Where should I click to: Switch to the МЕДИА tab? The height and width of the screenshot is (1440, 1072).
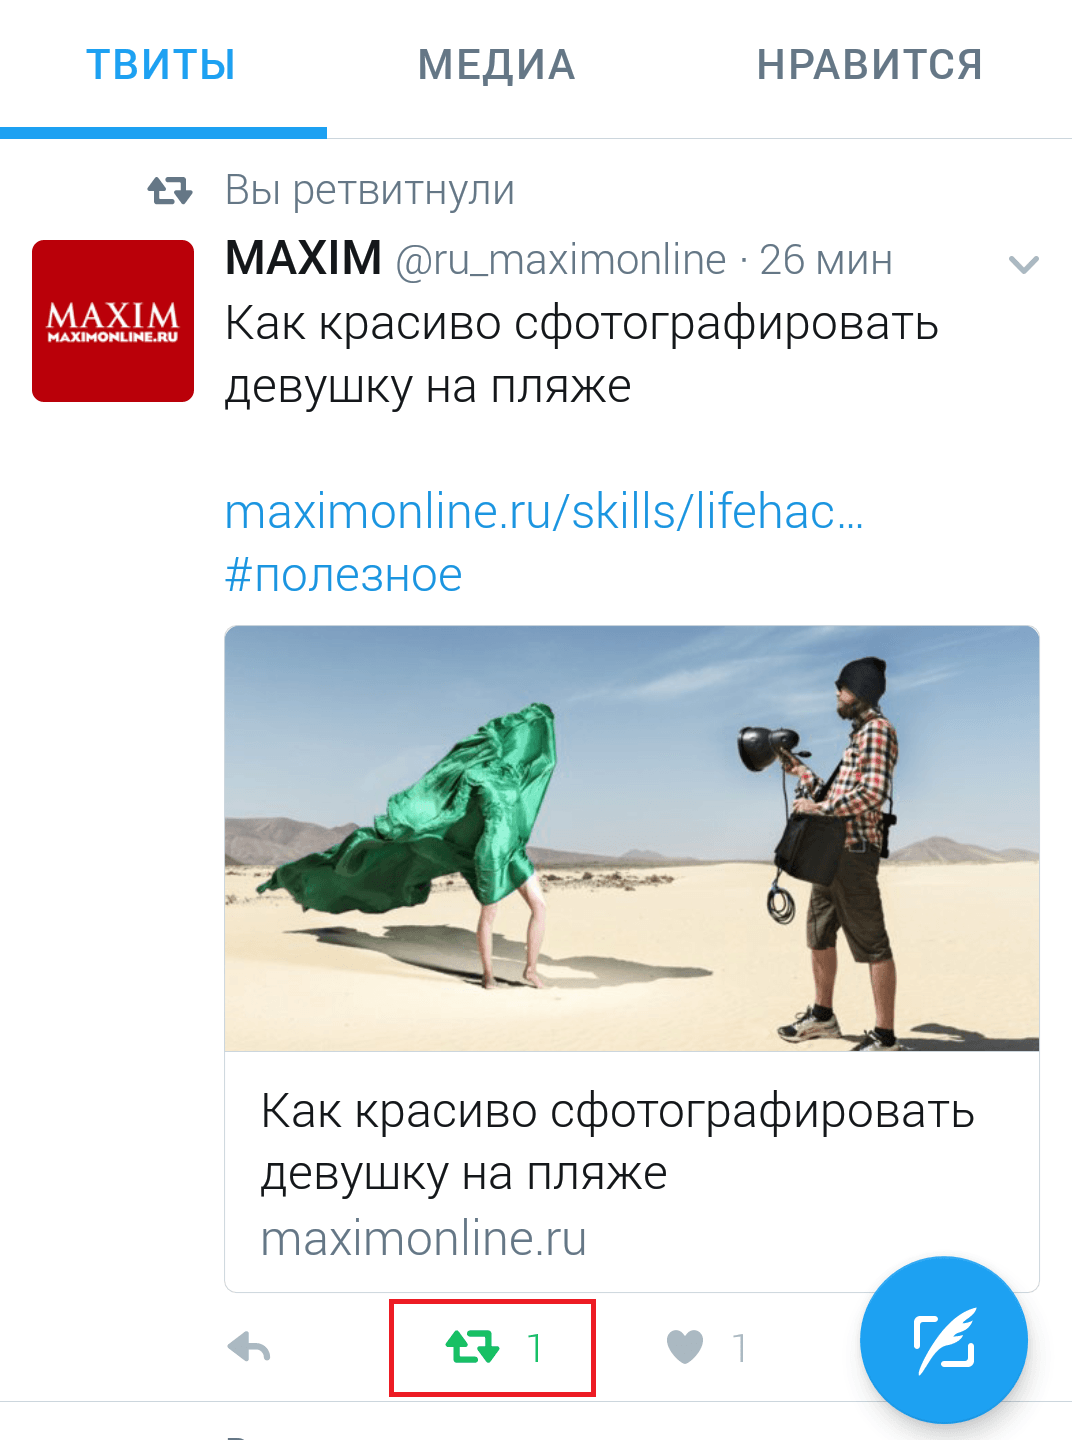pyautogui.click(x=496, y=65)
